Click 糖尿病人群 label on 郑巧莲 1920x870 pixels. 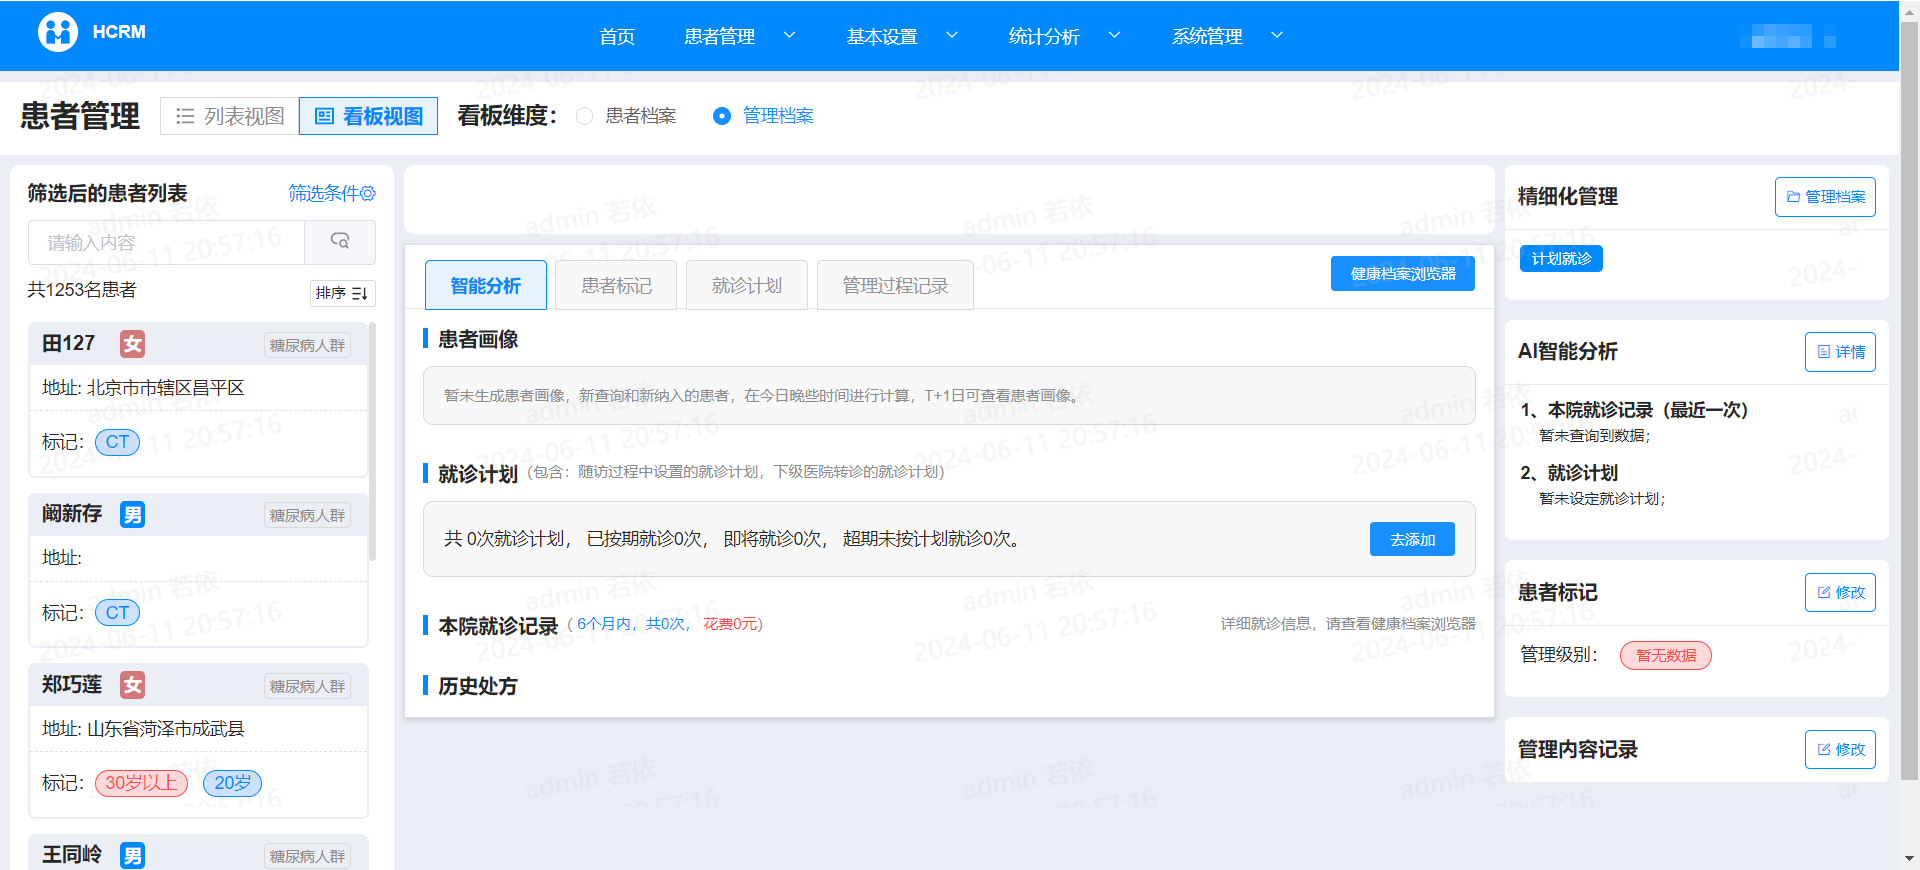[307, 686]
